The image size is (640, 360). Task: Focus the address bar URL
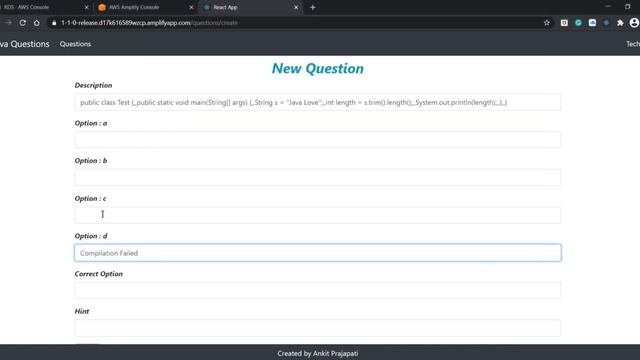click(149, 23)
